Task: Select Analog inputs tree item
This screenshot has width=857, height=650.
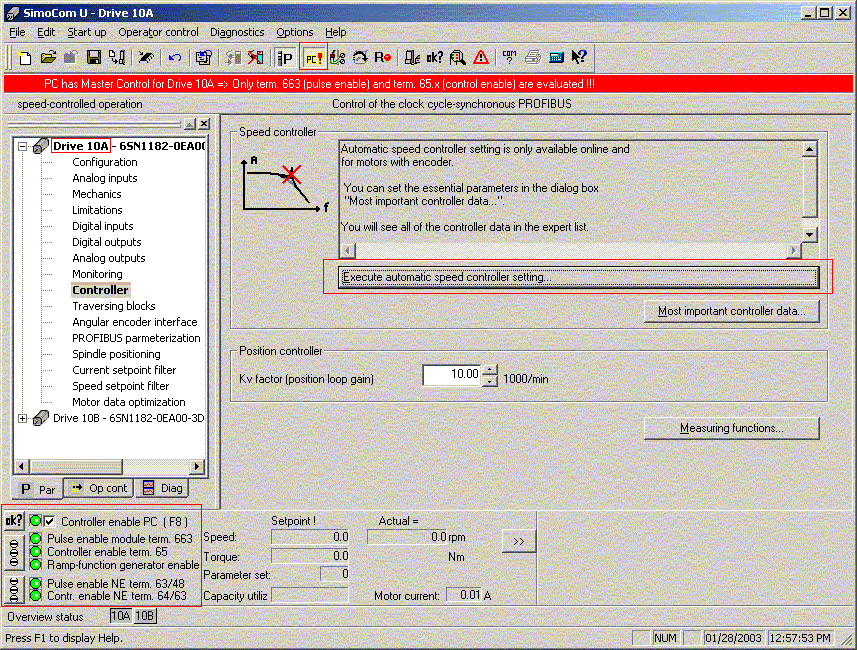Action: click(104, 178)
